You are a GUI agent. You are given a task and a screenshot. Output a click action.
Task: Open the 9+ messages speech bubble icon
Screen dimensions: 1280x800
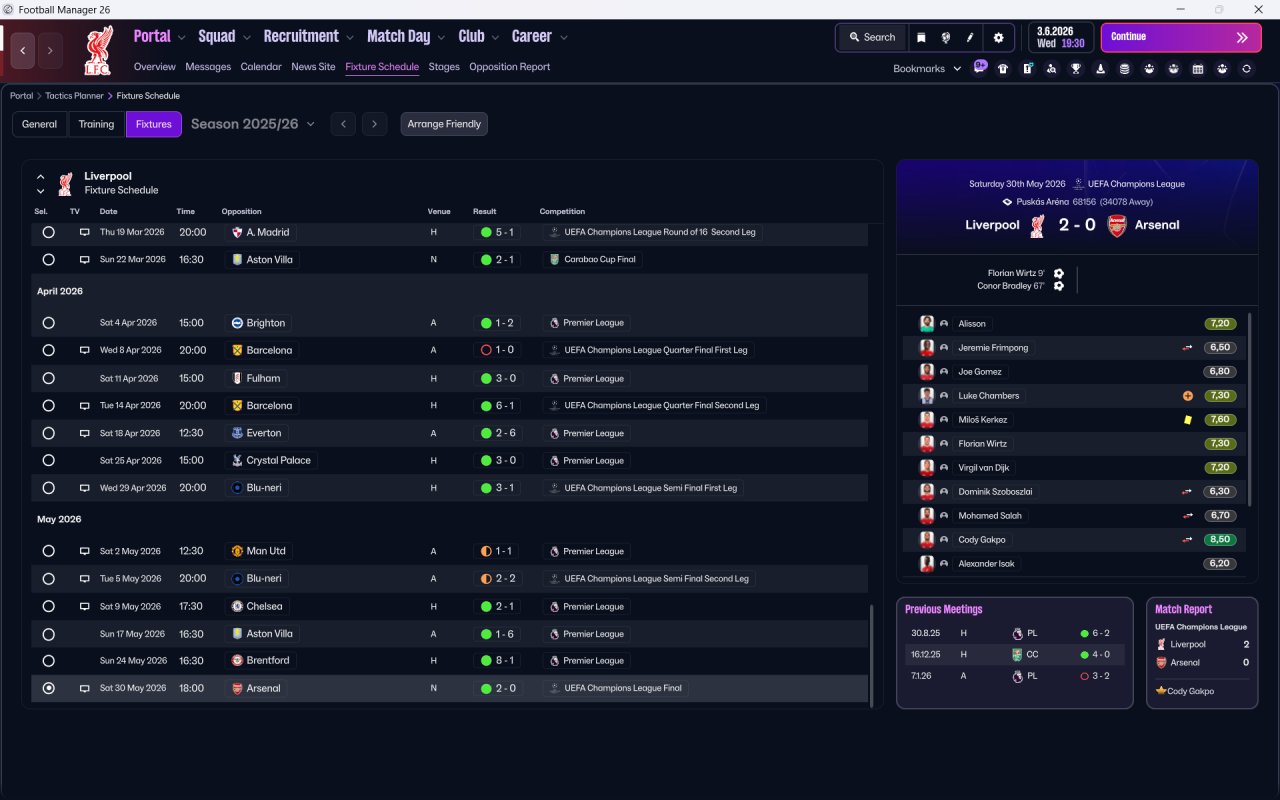coord(980,68)
